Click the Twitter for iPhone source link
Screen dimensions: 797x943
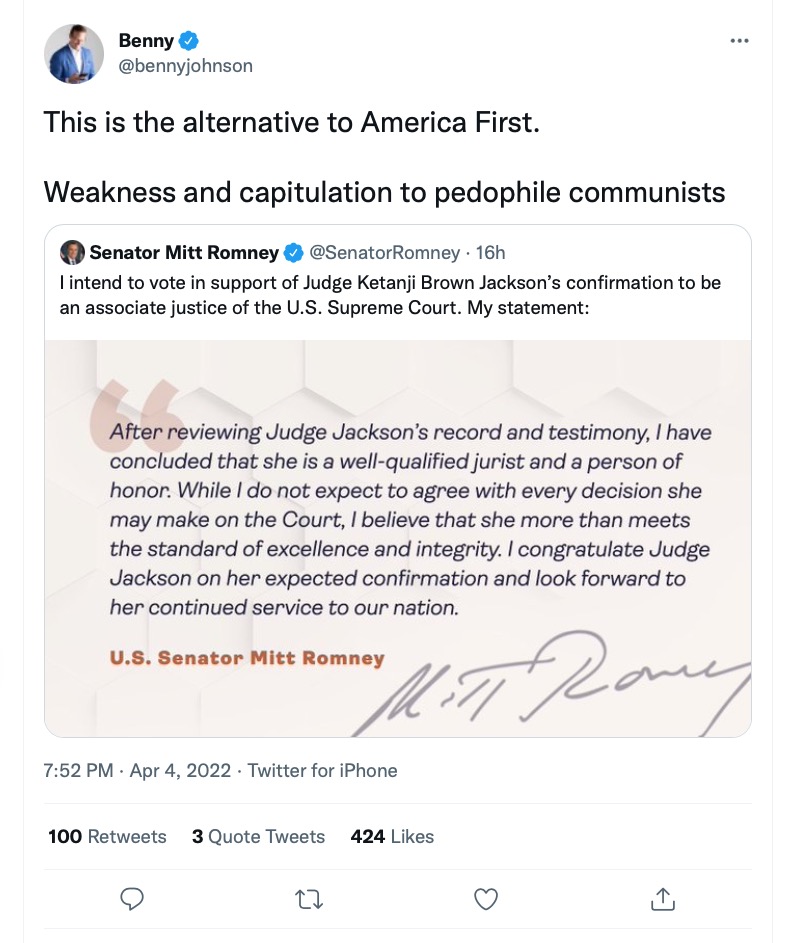pyautogui.click(x=322, y=770)
